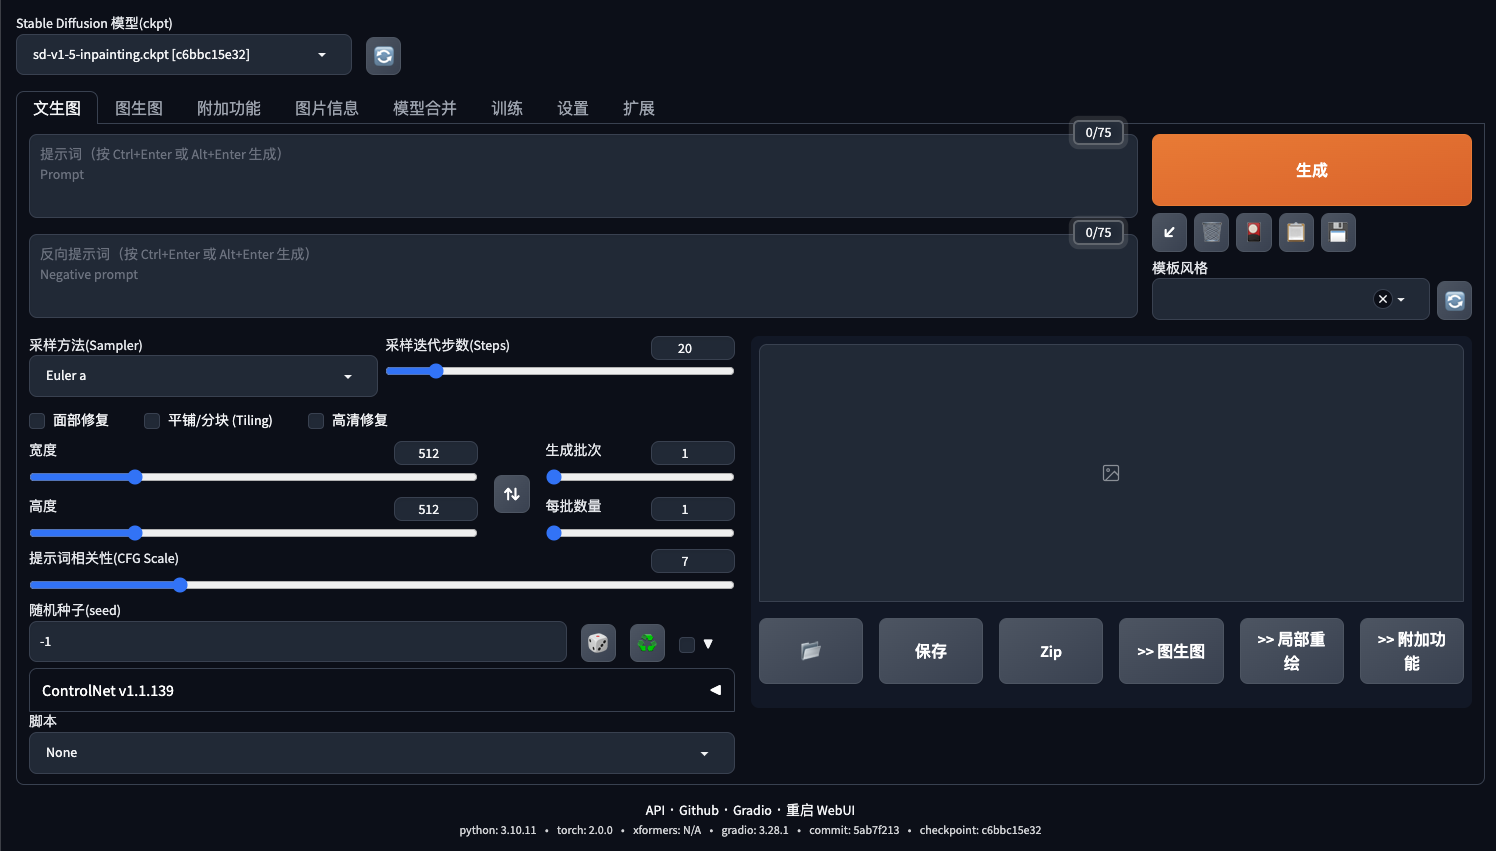
Task: Click the commit: 5ab7f213 text
Action: pyautogui.click(x=854, y=831)
